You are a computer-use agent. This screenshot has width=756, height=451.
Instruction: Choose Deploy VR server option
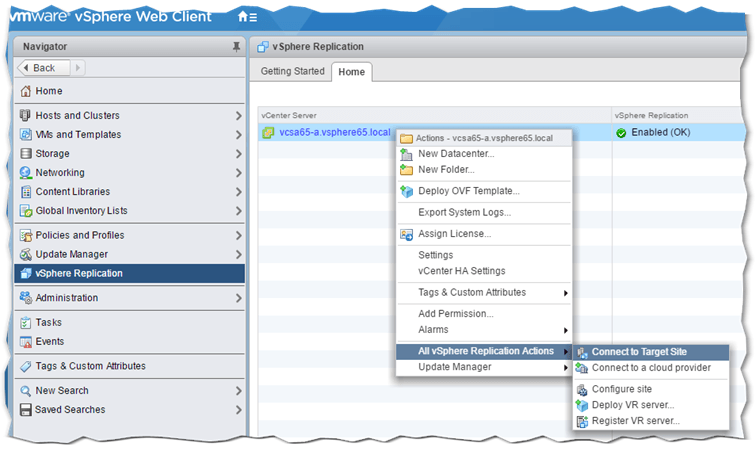651,405
